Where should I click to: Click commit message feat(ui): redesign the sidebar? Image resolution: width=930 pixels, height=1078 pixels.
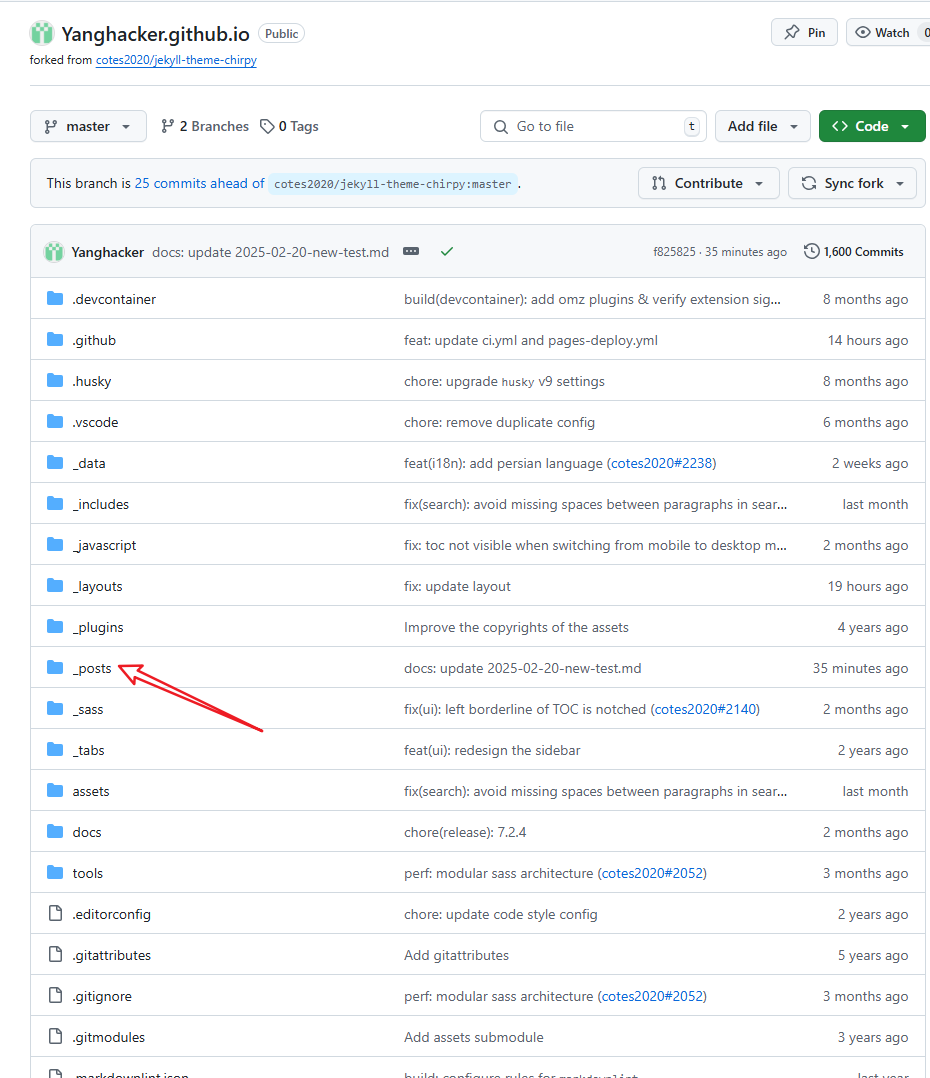[492, 751]
